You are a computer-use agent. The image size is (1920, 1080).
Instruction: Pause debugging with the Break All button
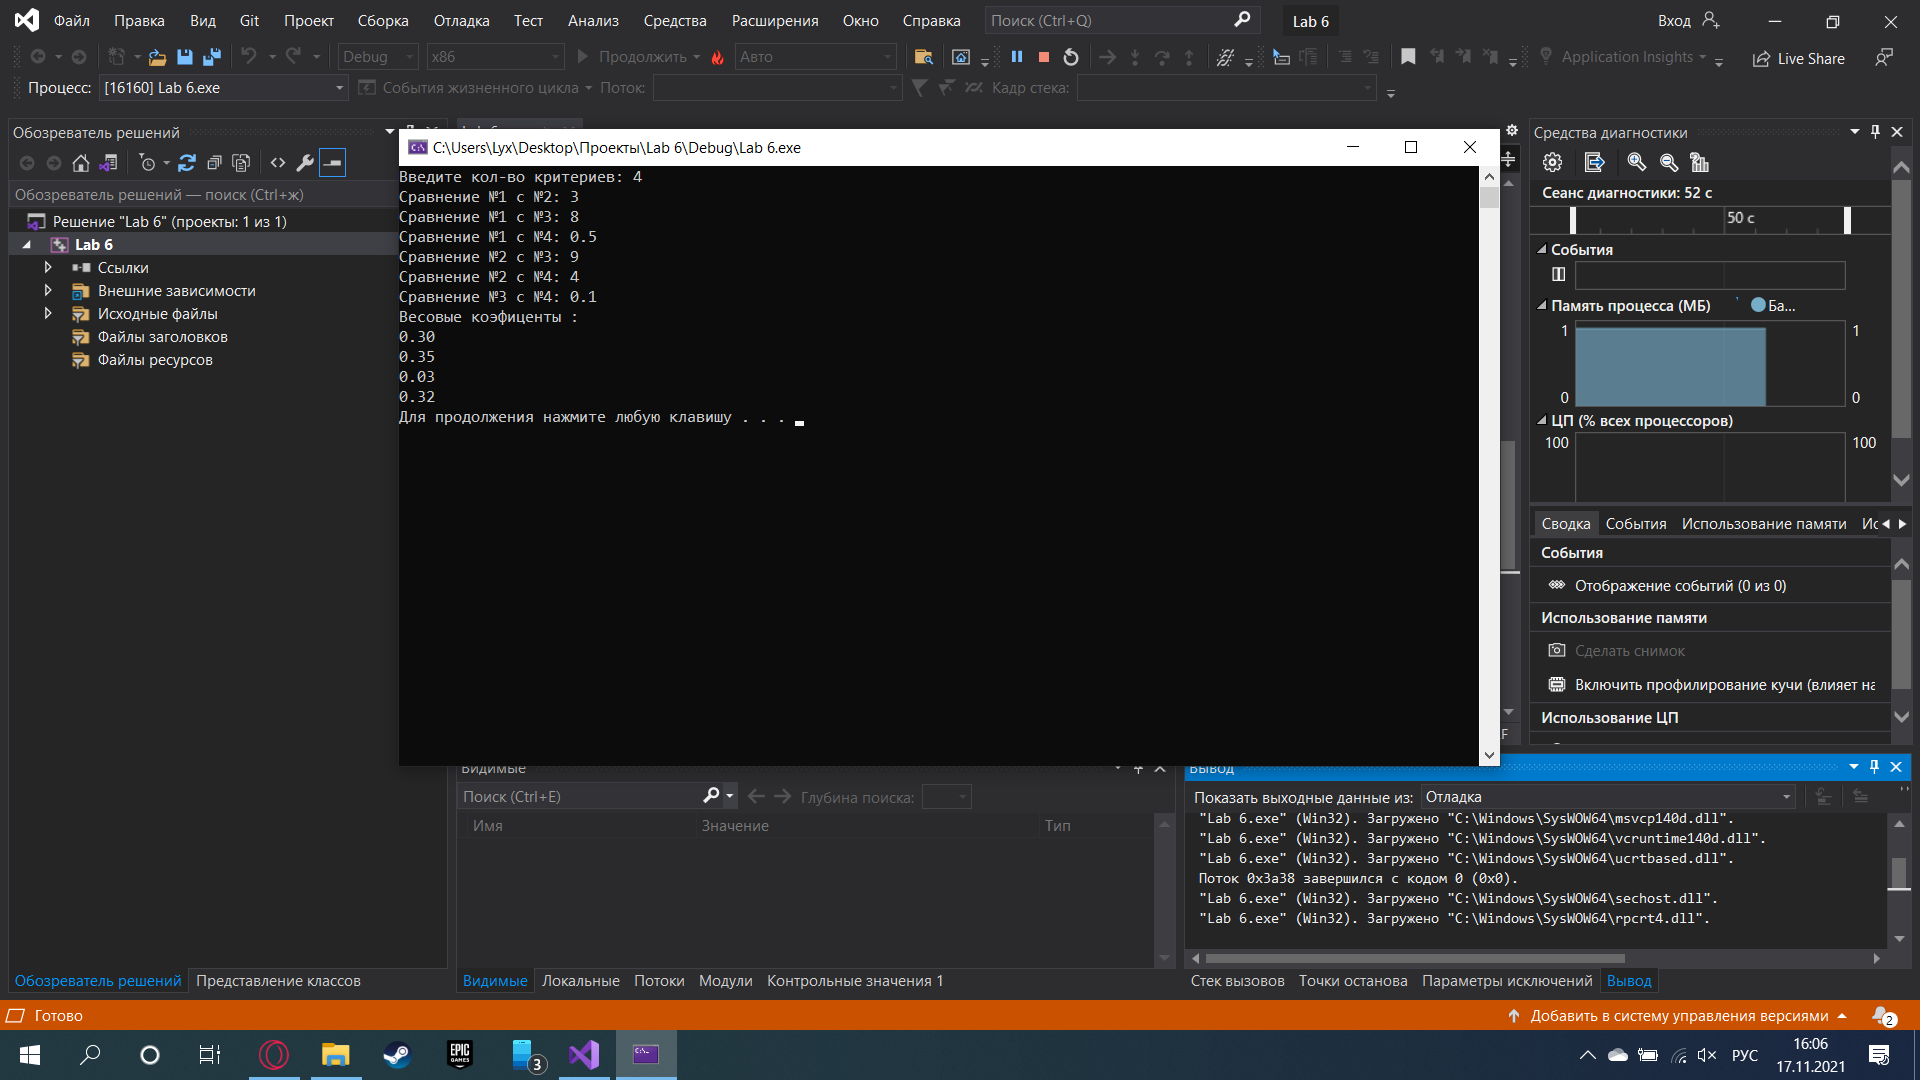[1017, 57]
